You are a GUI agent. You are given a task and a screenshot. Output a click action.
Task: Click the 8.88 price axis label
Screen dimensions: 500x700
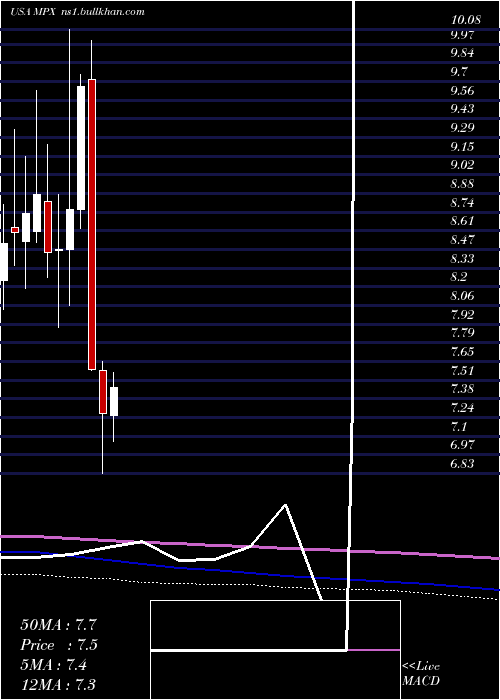pyautogui.click(x=462, y=184)
